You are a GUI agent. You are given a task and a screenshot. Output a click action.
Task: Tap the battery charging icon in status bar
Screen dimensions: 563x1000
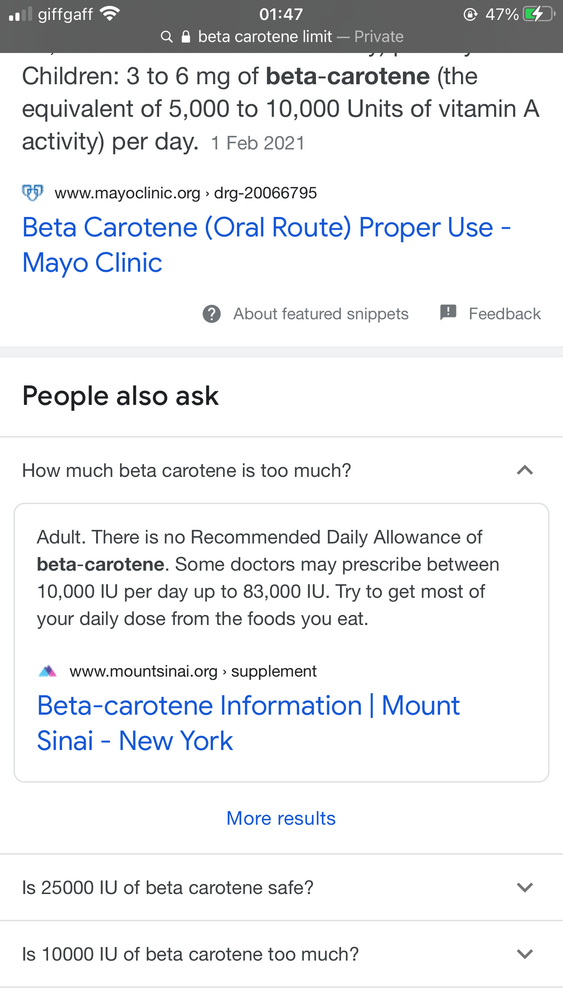pos(539,14)
